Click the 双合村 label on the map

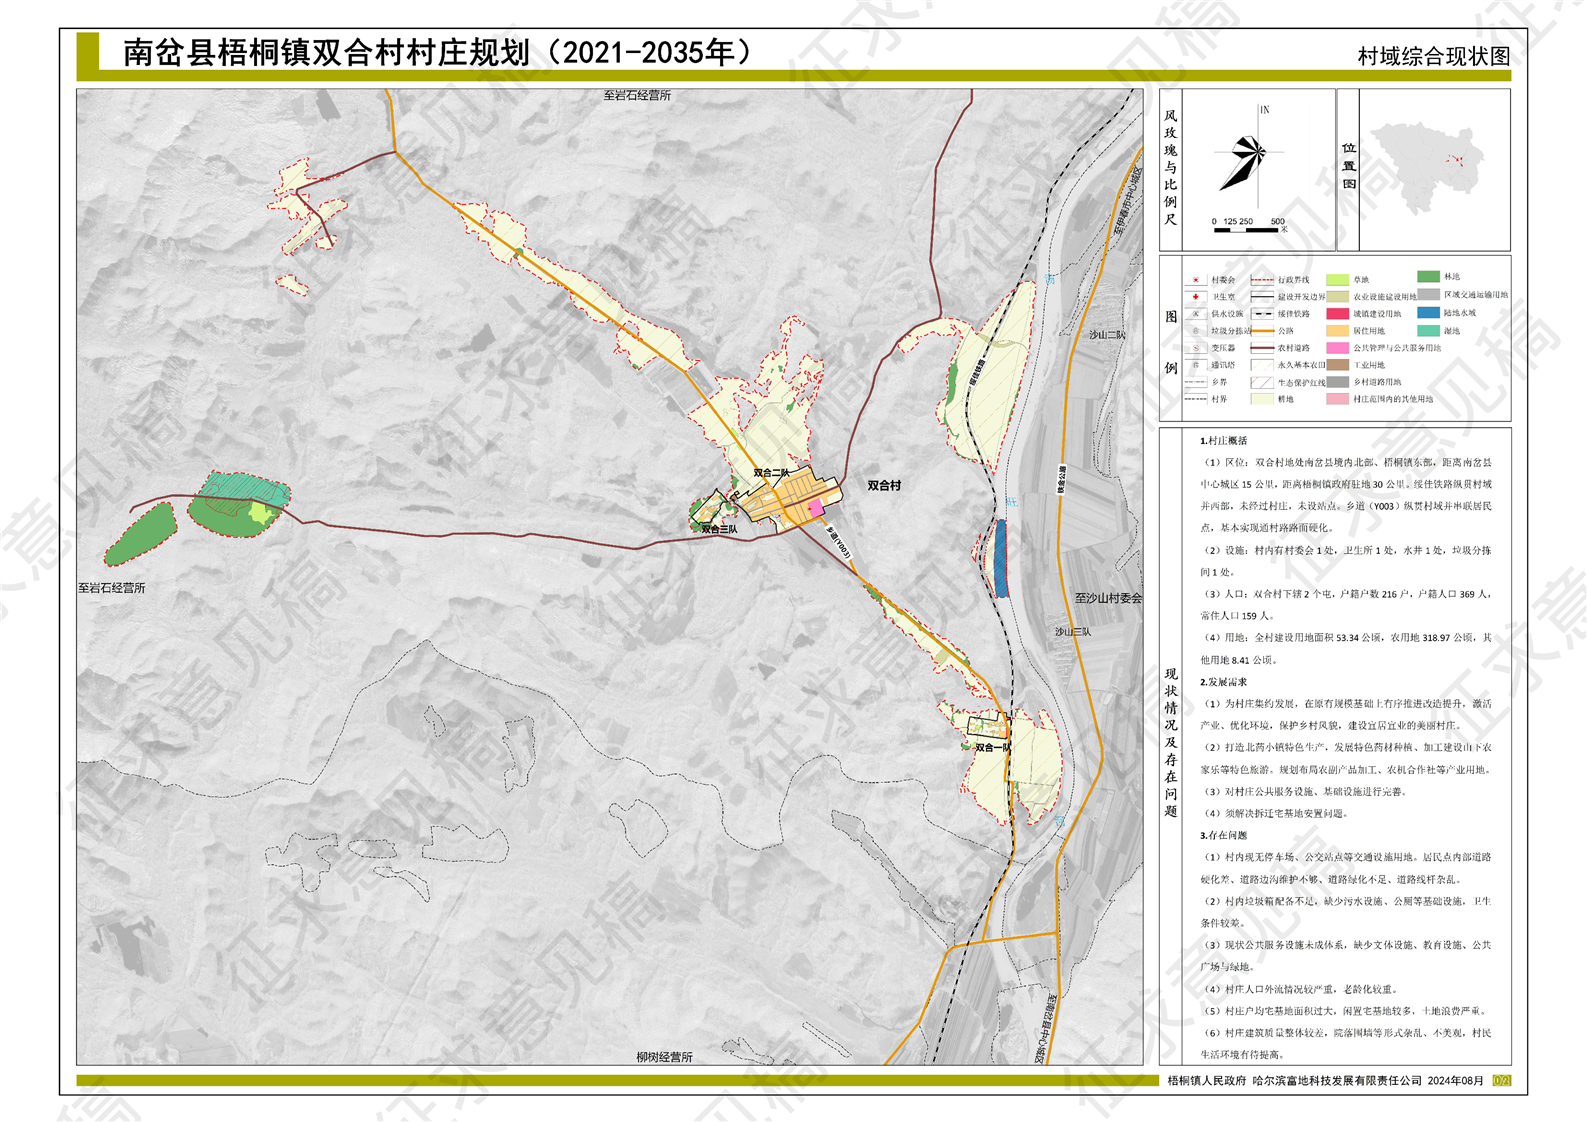[884, 485]
